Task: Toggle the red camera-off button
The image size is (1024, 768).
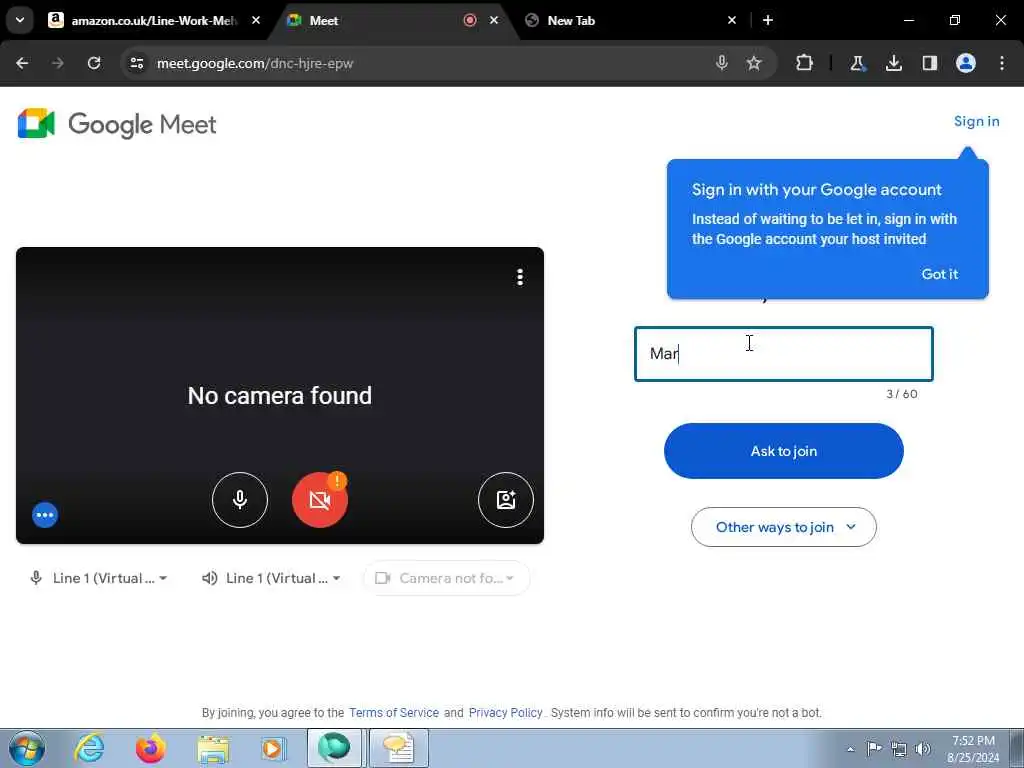Action: pos(319,500)
